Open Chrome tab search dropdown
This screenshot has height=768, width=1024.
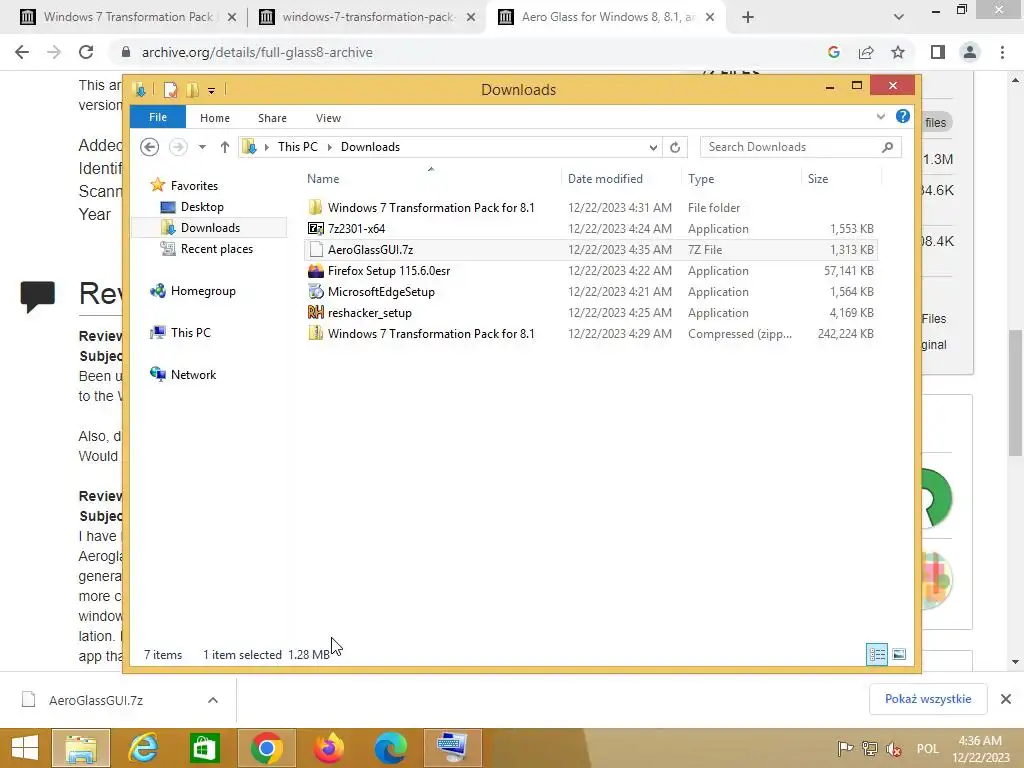pyautogui.click(x=899, y=17)
